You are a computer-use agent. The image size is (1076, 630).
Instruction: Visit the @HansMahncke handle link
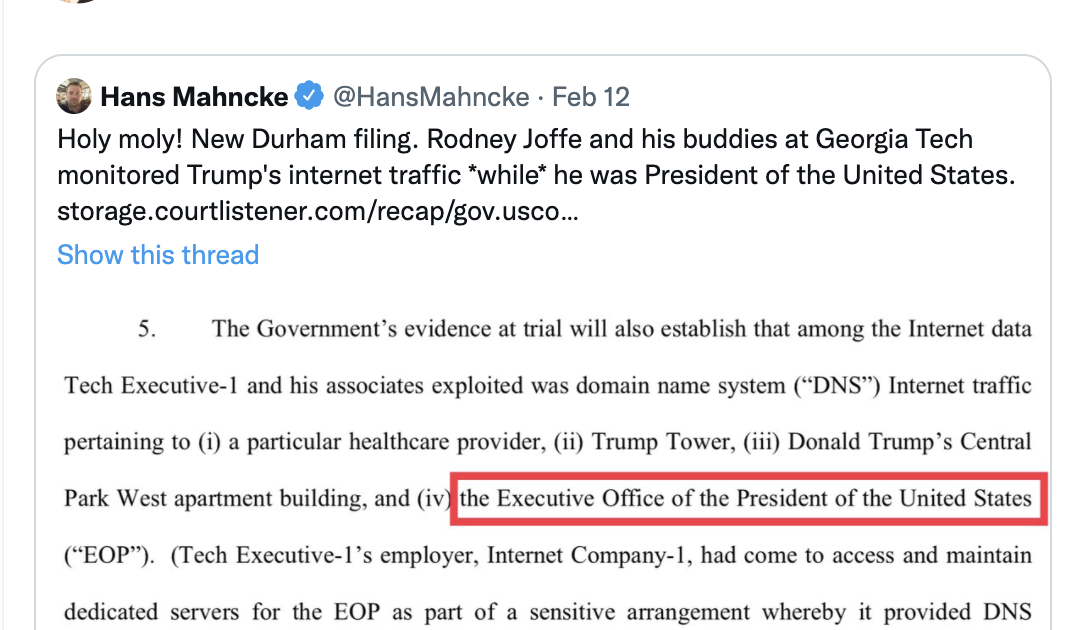pos(431,97)
